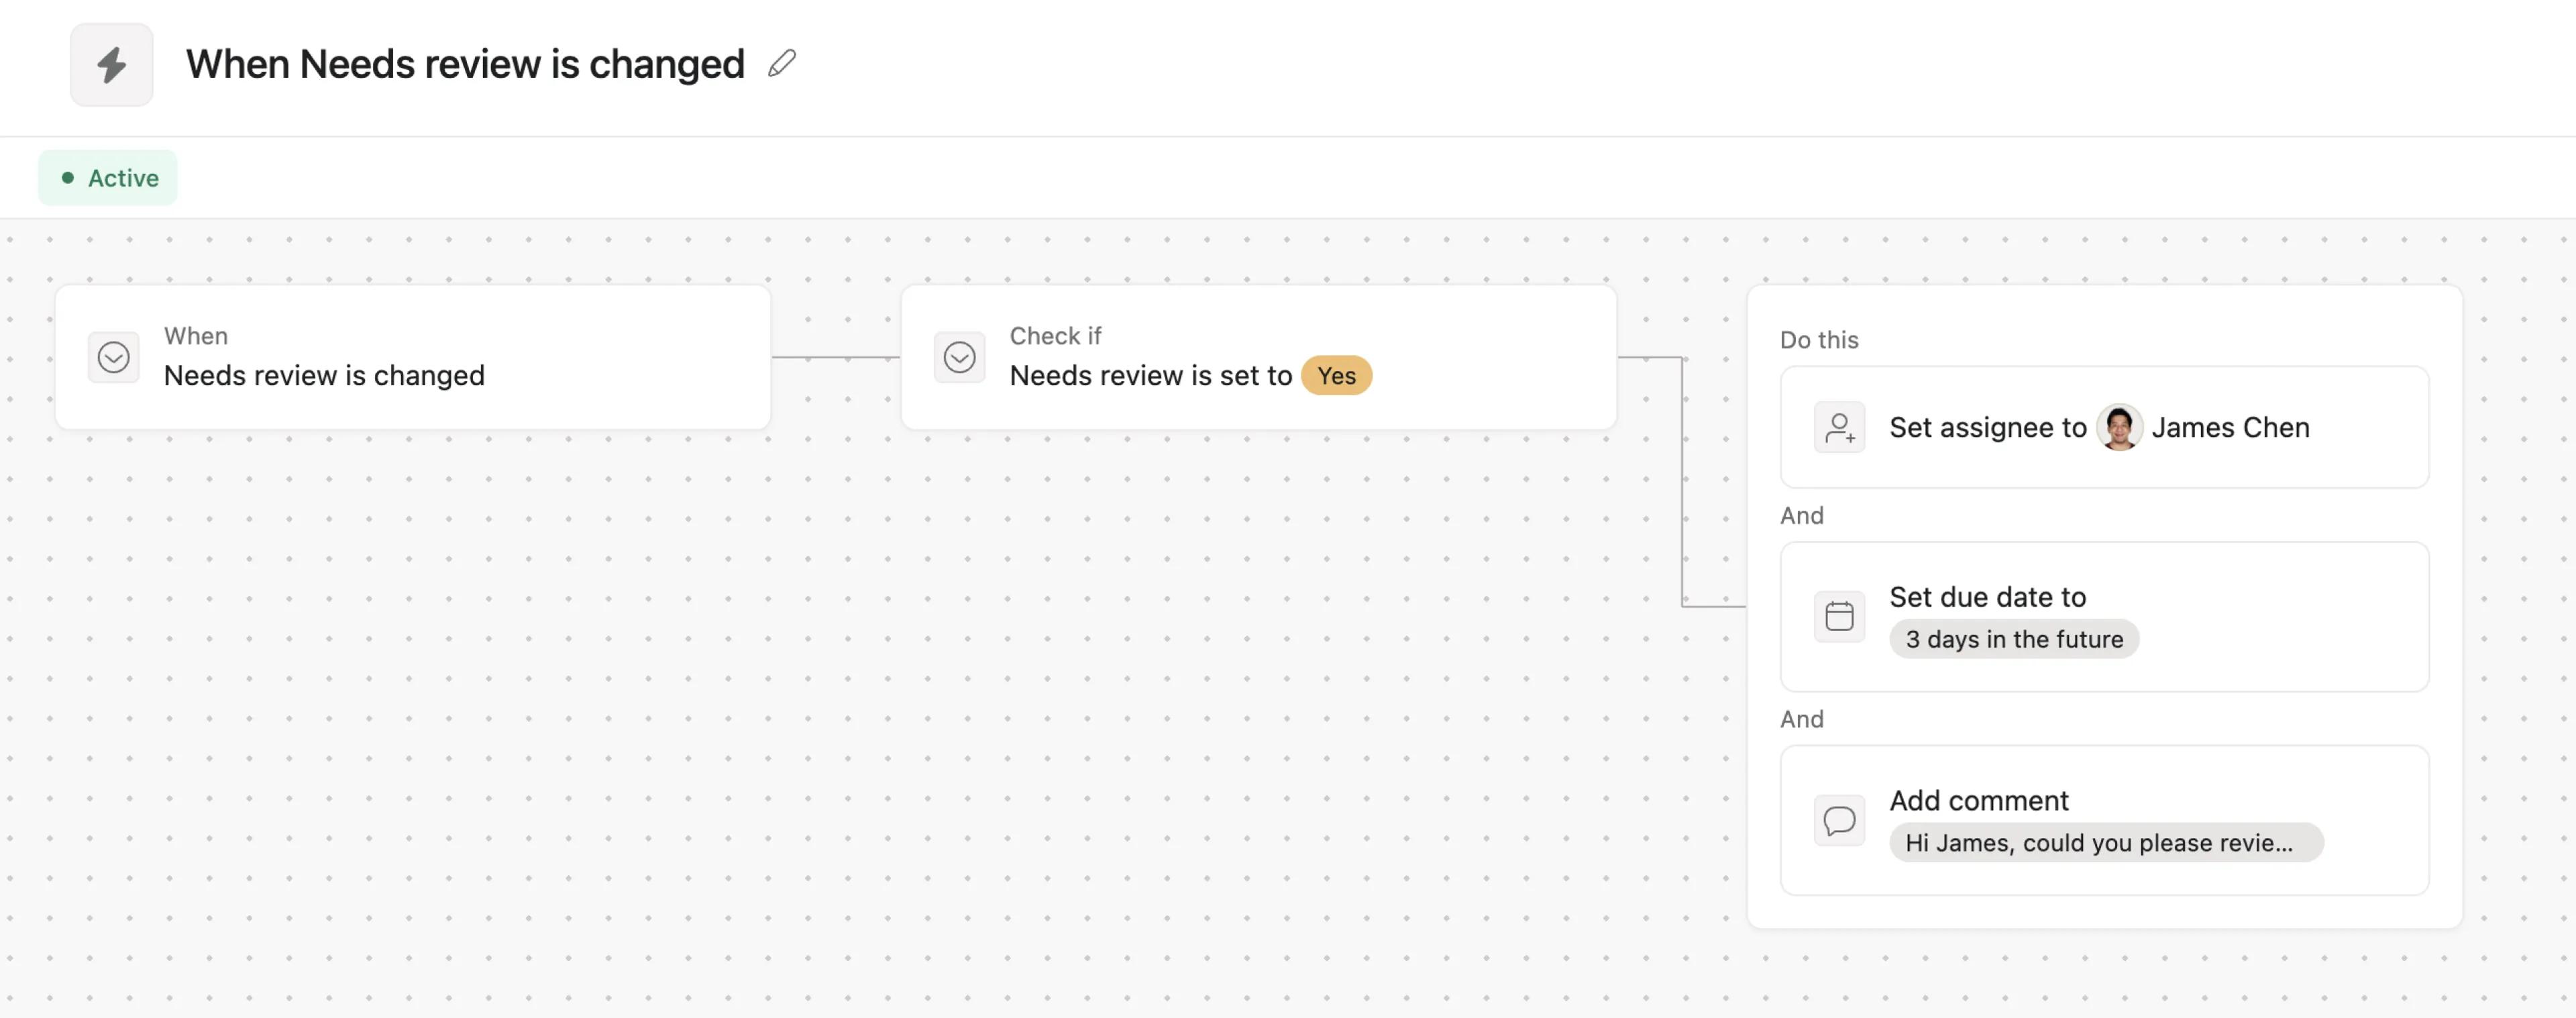Click the yellow Yes value pill

pyautogui.click(x=1336, y=376)
